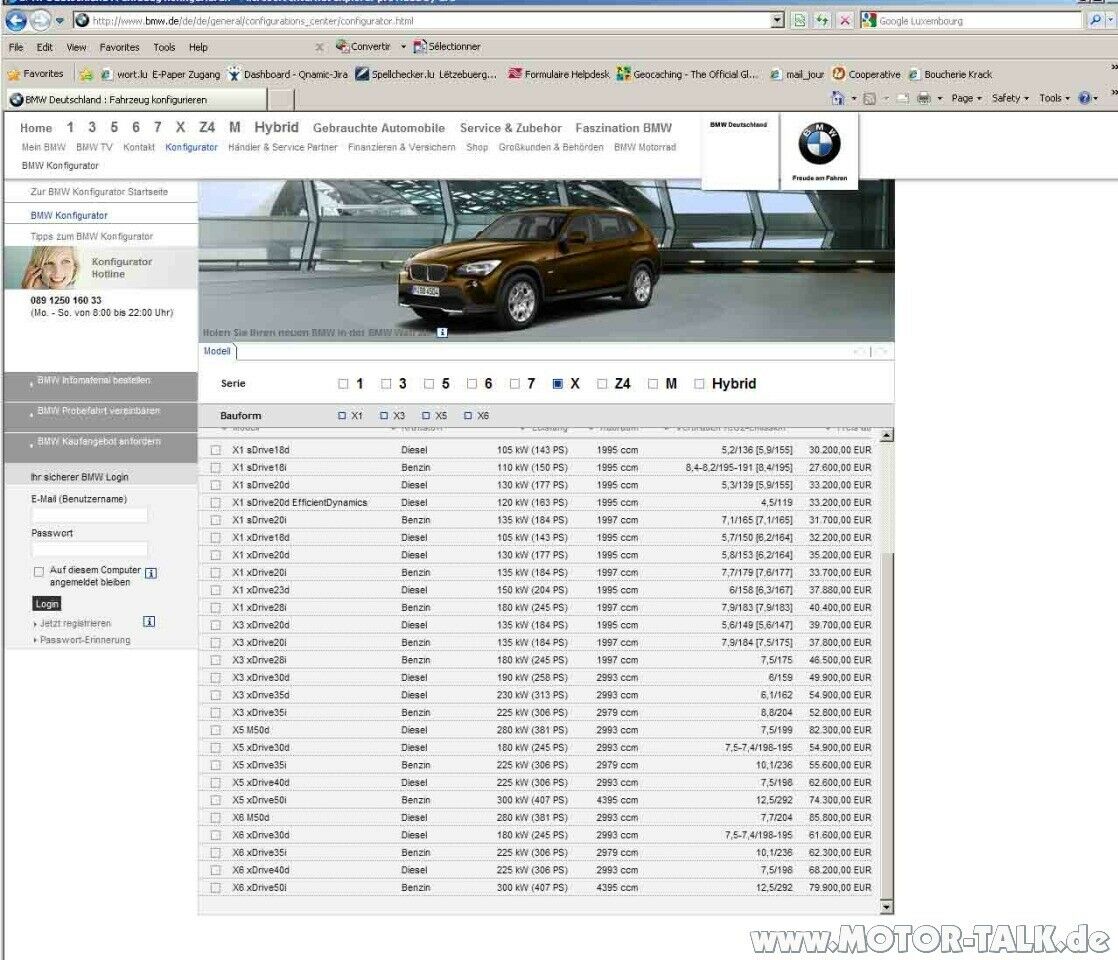Click the search magnifier icon
Viewport: 1118px width, 960px height.
[1096, 20]
